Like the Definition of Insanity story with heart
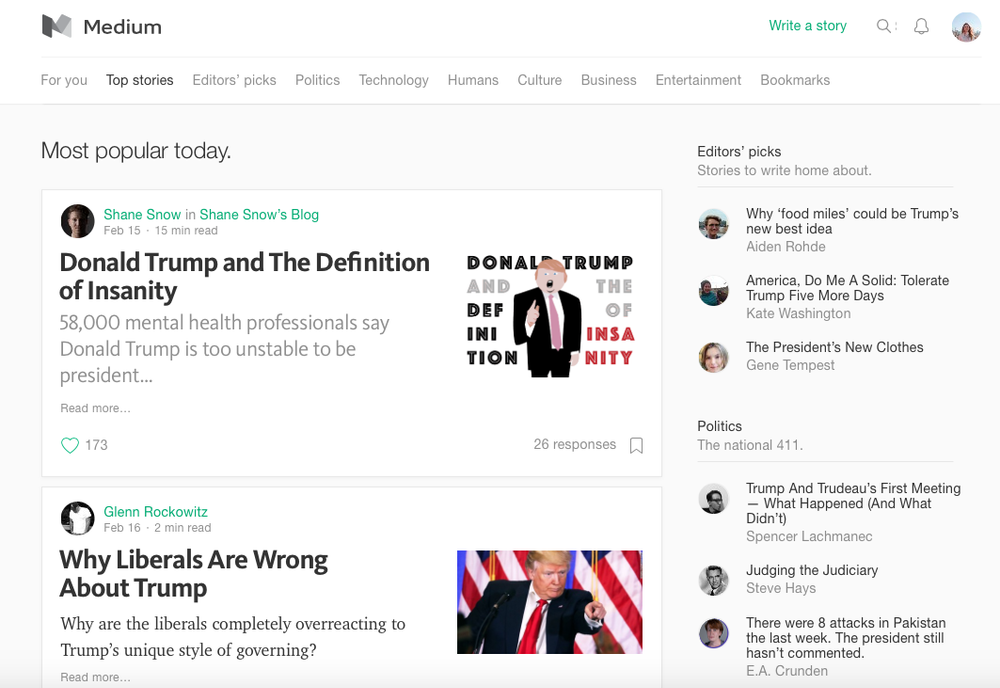1000x688 pixels. tap(70, 445)
